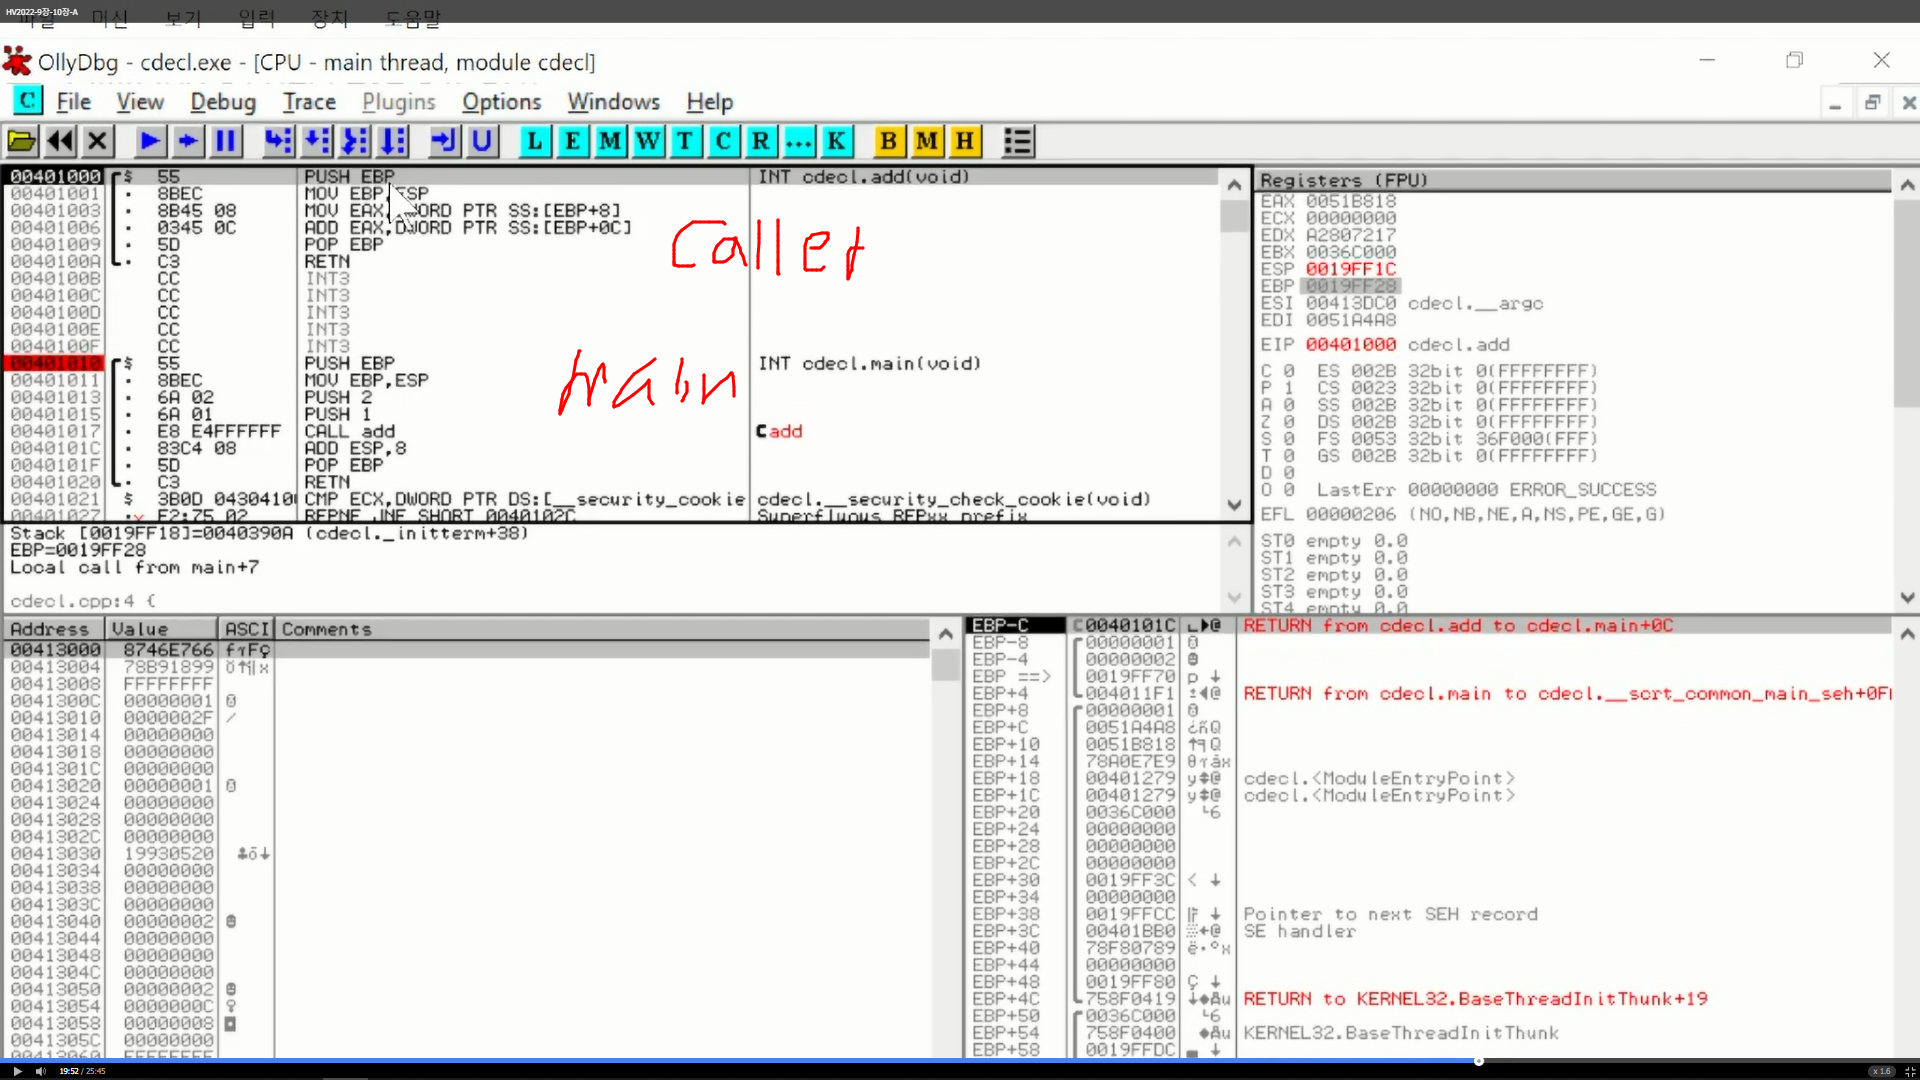Execute till return icon
1920x1080 pixels.
click(x=444, y=141)
